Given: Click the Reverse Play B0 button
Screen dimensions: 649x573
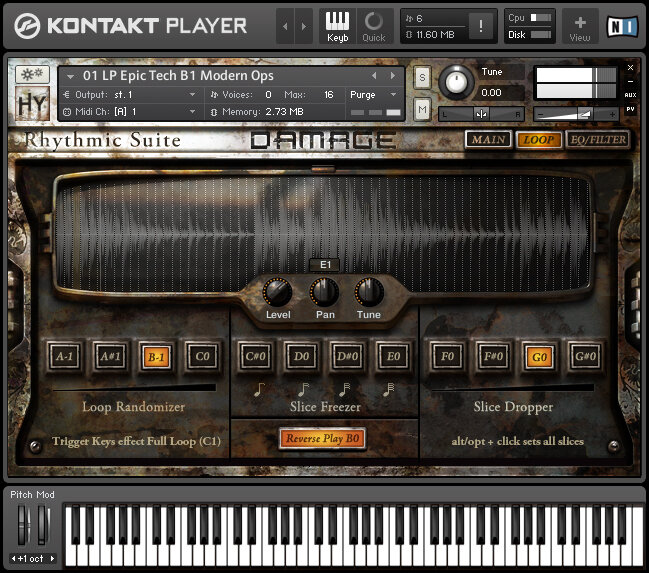Looking at the screenshot, I should pos(323,438).
